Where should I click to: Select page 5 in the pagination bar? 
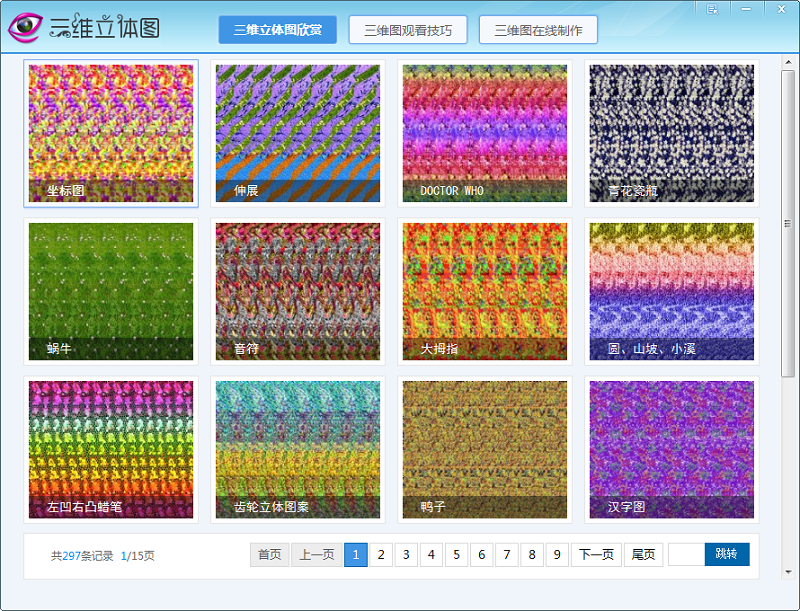[456, 554]
